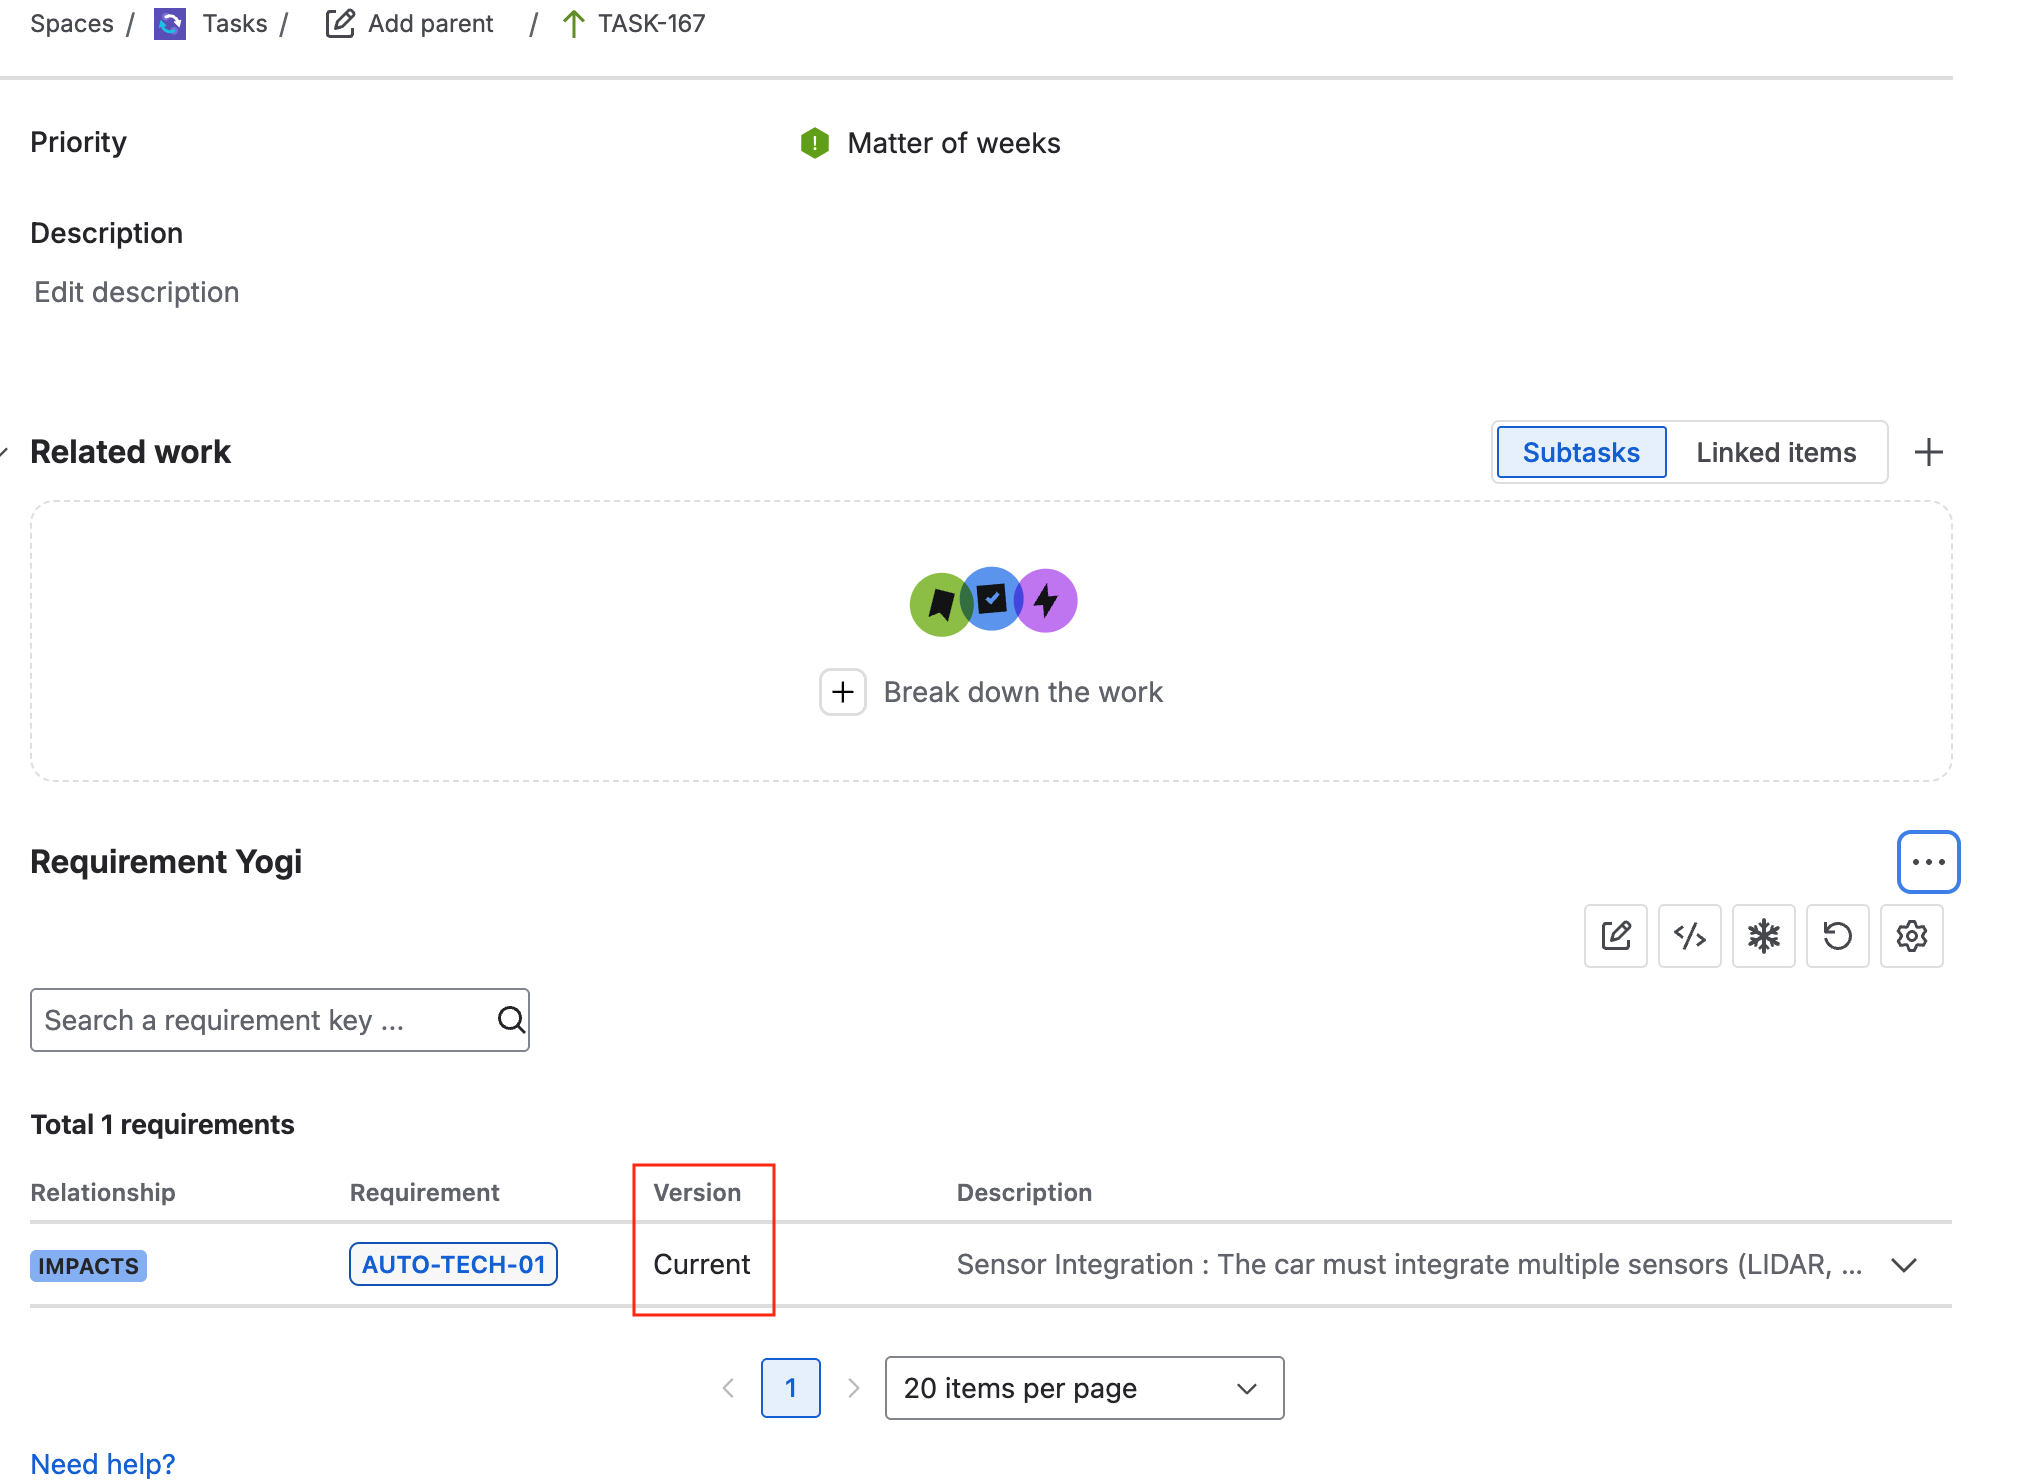Expand the AUTO-TECH-01 requirement description chevron
This screenshot has width=2030, height=1482.
1903,1264
